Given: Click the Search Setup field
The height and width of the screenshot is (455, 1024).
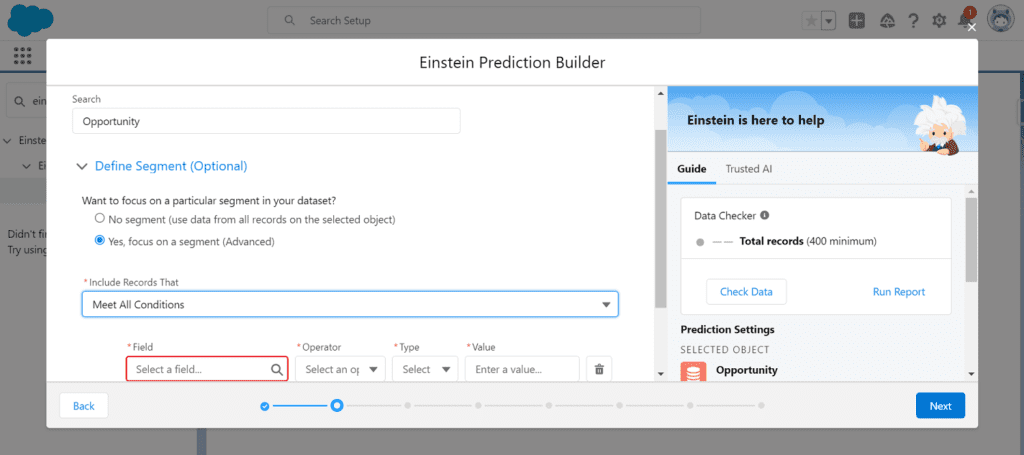Looking at the screenshot, I should [x=484, y=21].
